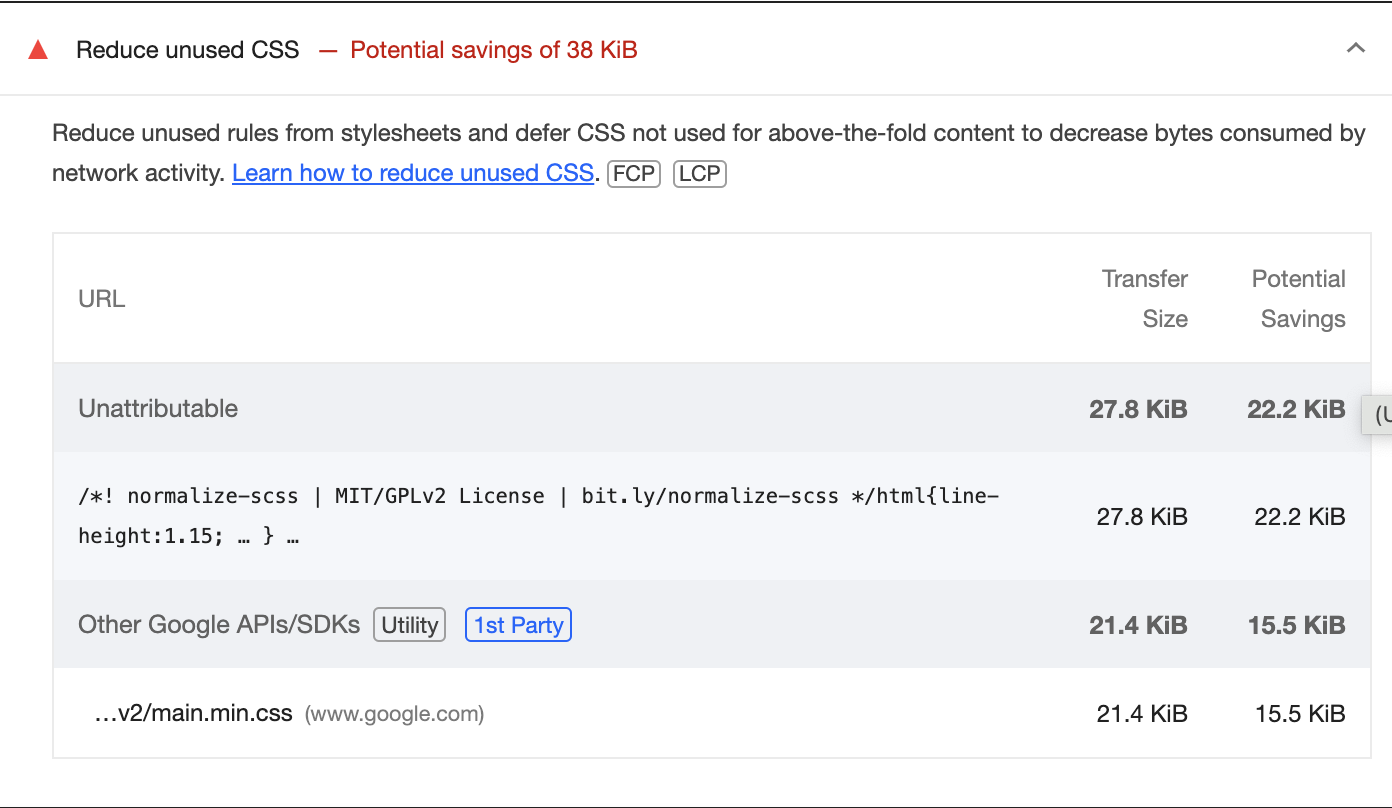Image resolution: width=1392 pixels, height=808 pixels.
Task: Click the normalize-scss stylesheet snippet
Action: pyautogui.click(x=538, y=516)
